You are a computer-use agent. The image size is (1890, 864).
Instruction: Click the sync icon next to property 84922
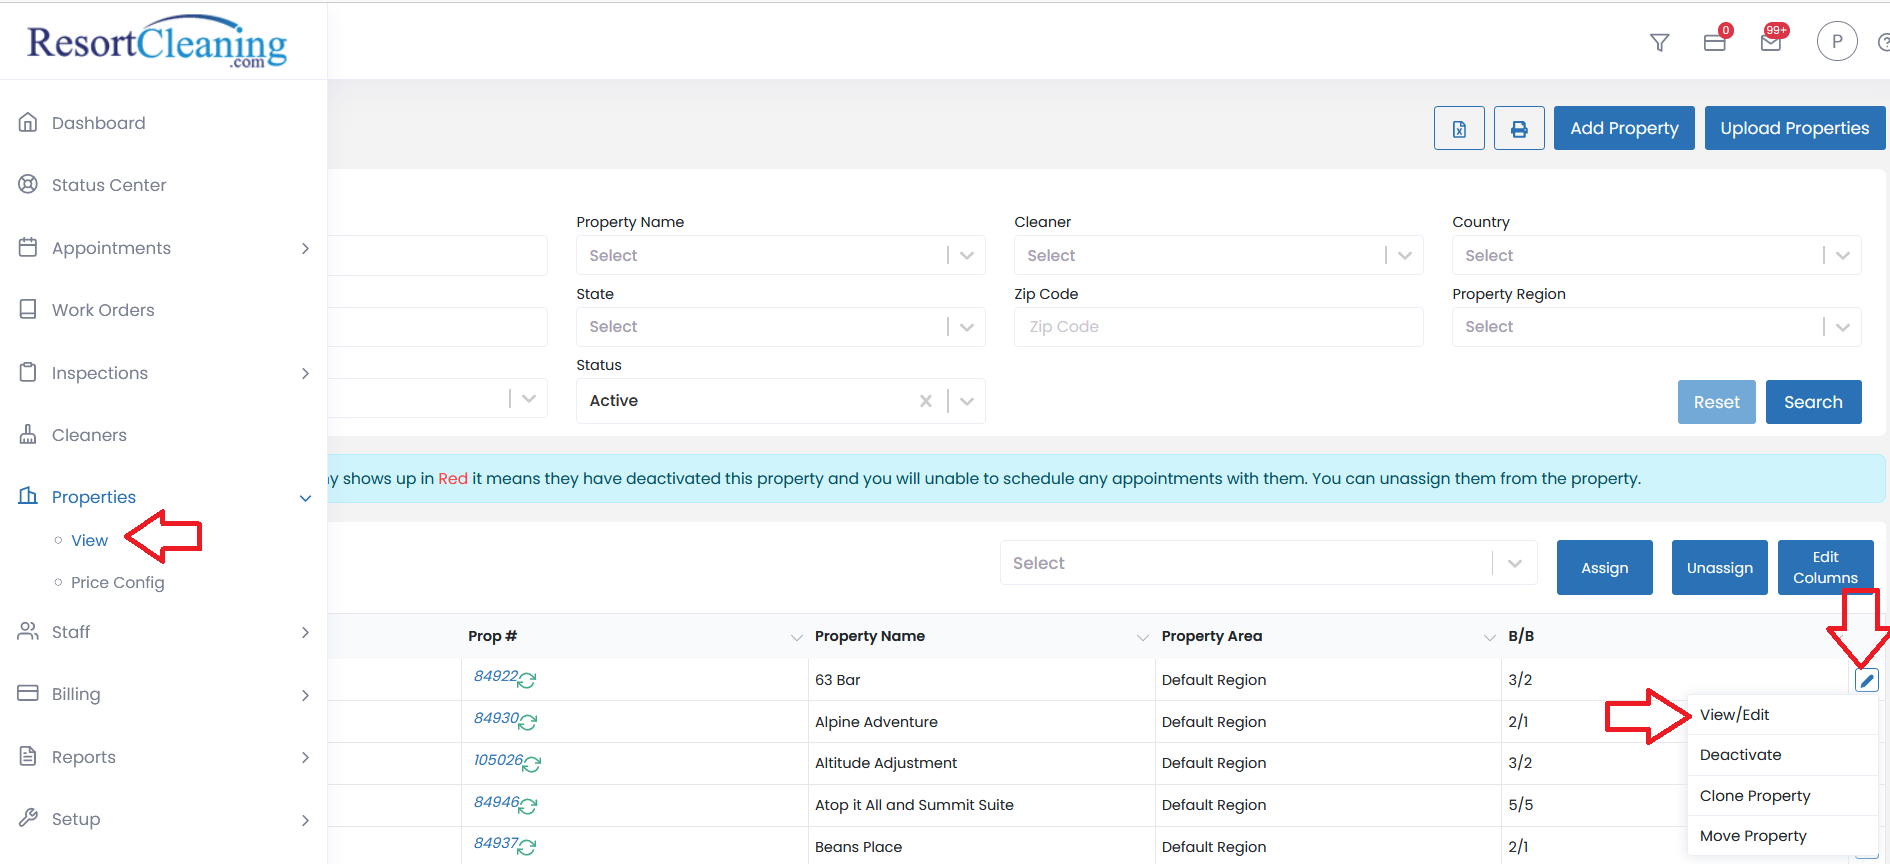[528, 680]
